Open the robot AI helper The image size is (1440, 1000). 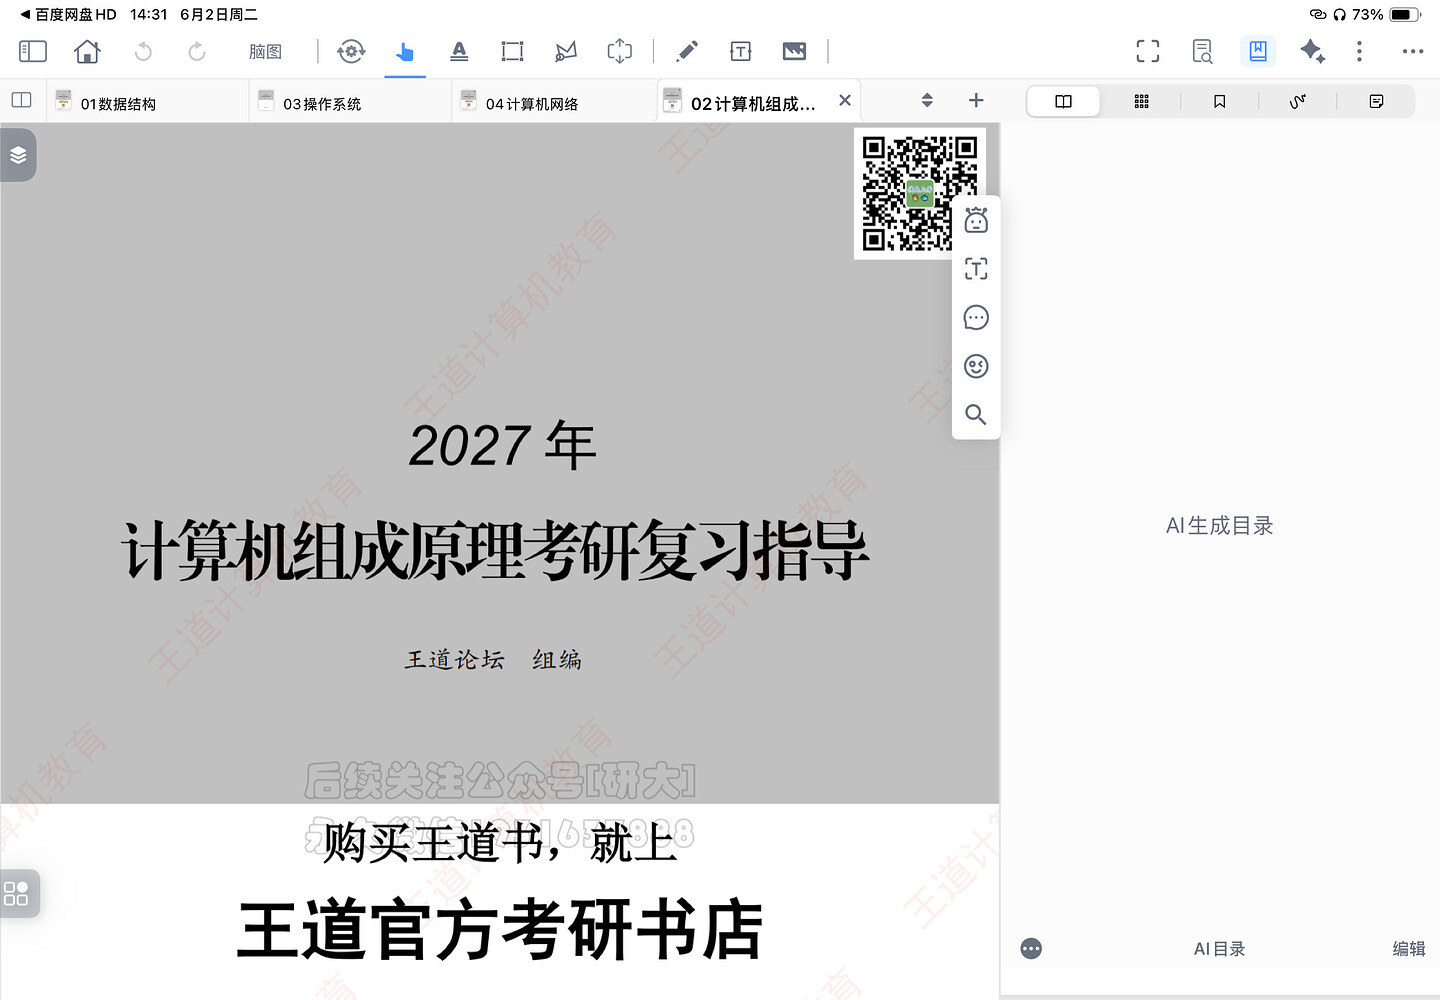click(x=976, y=220)
